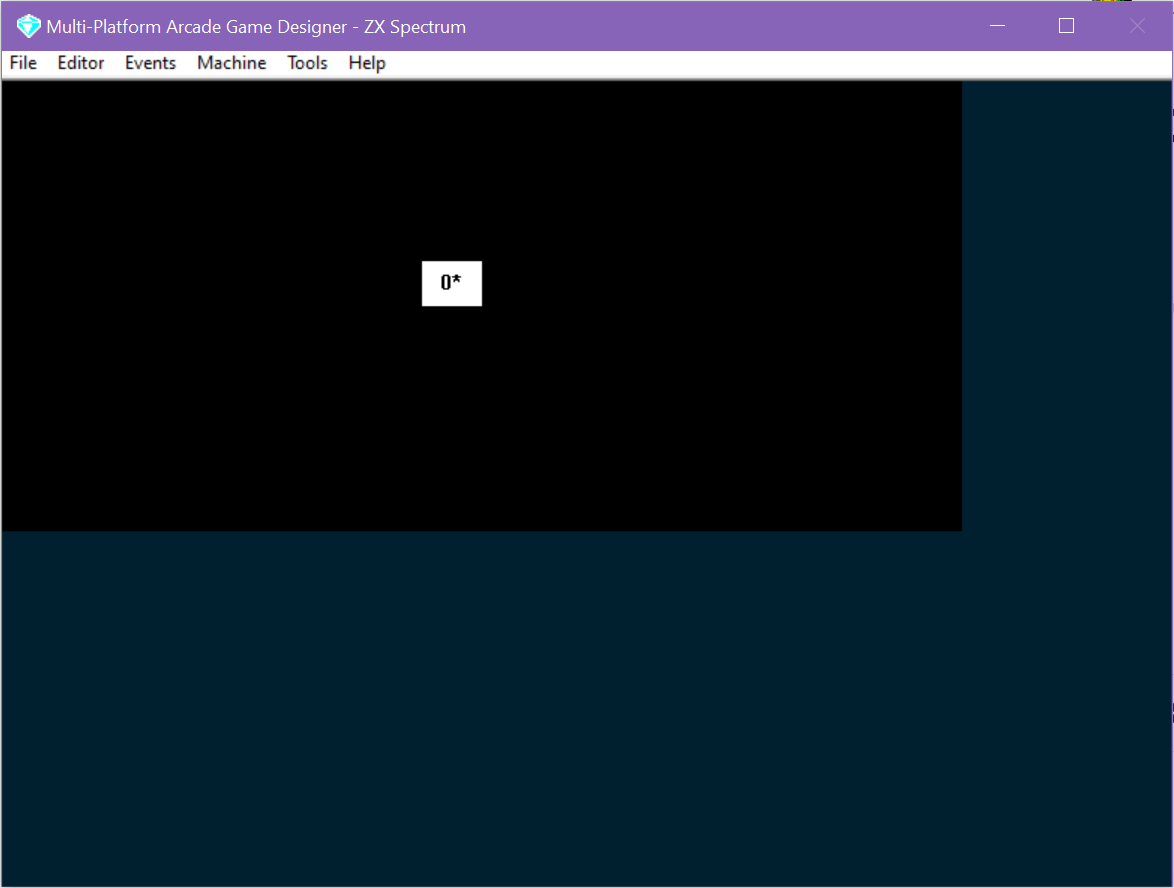This screenshot has height=888, width=1174.
Task: Open the File menu
Action: [x=23, y=63]
